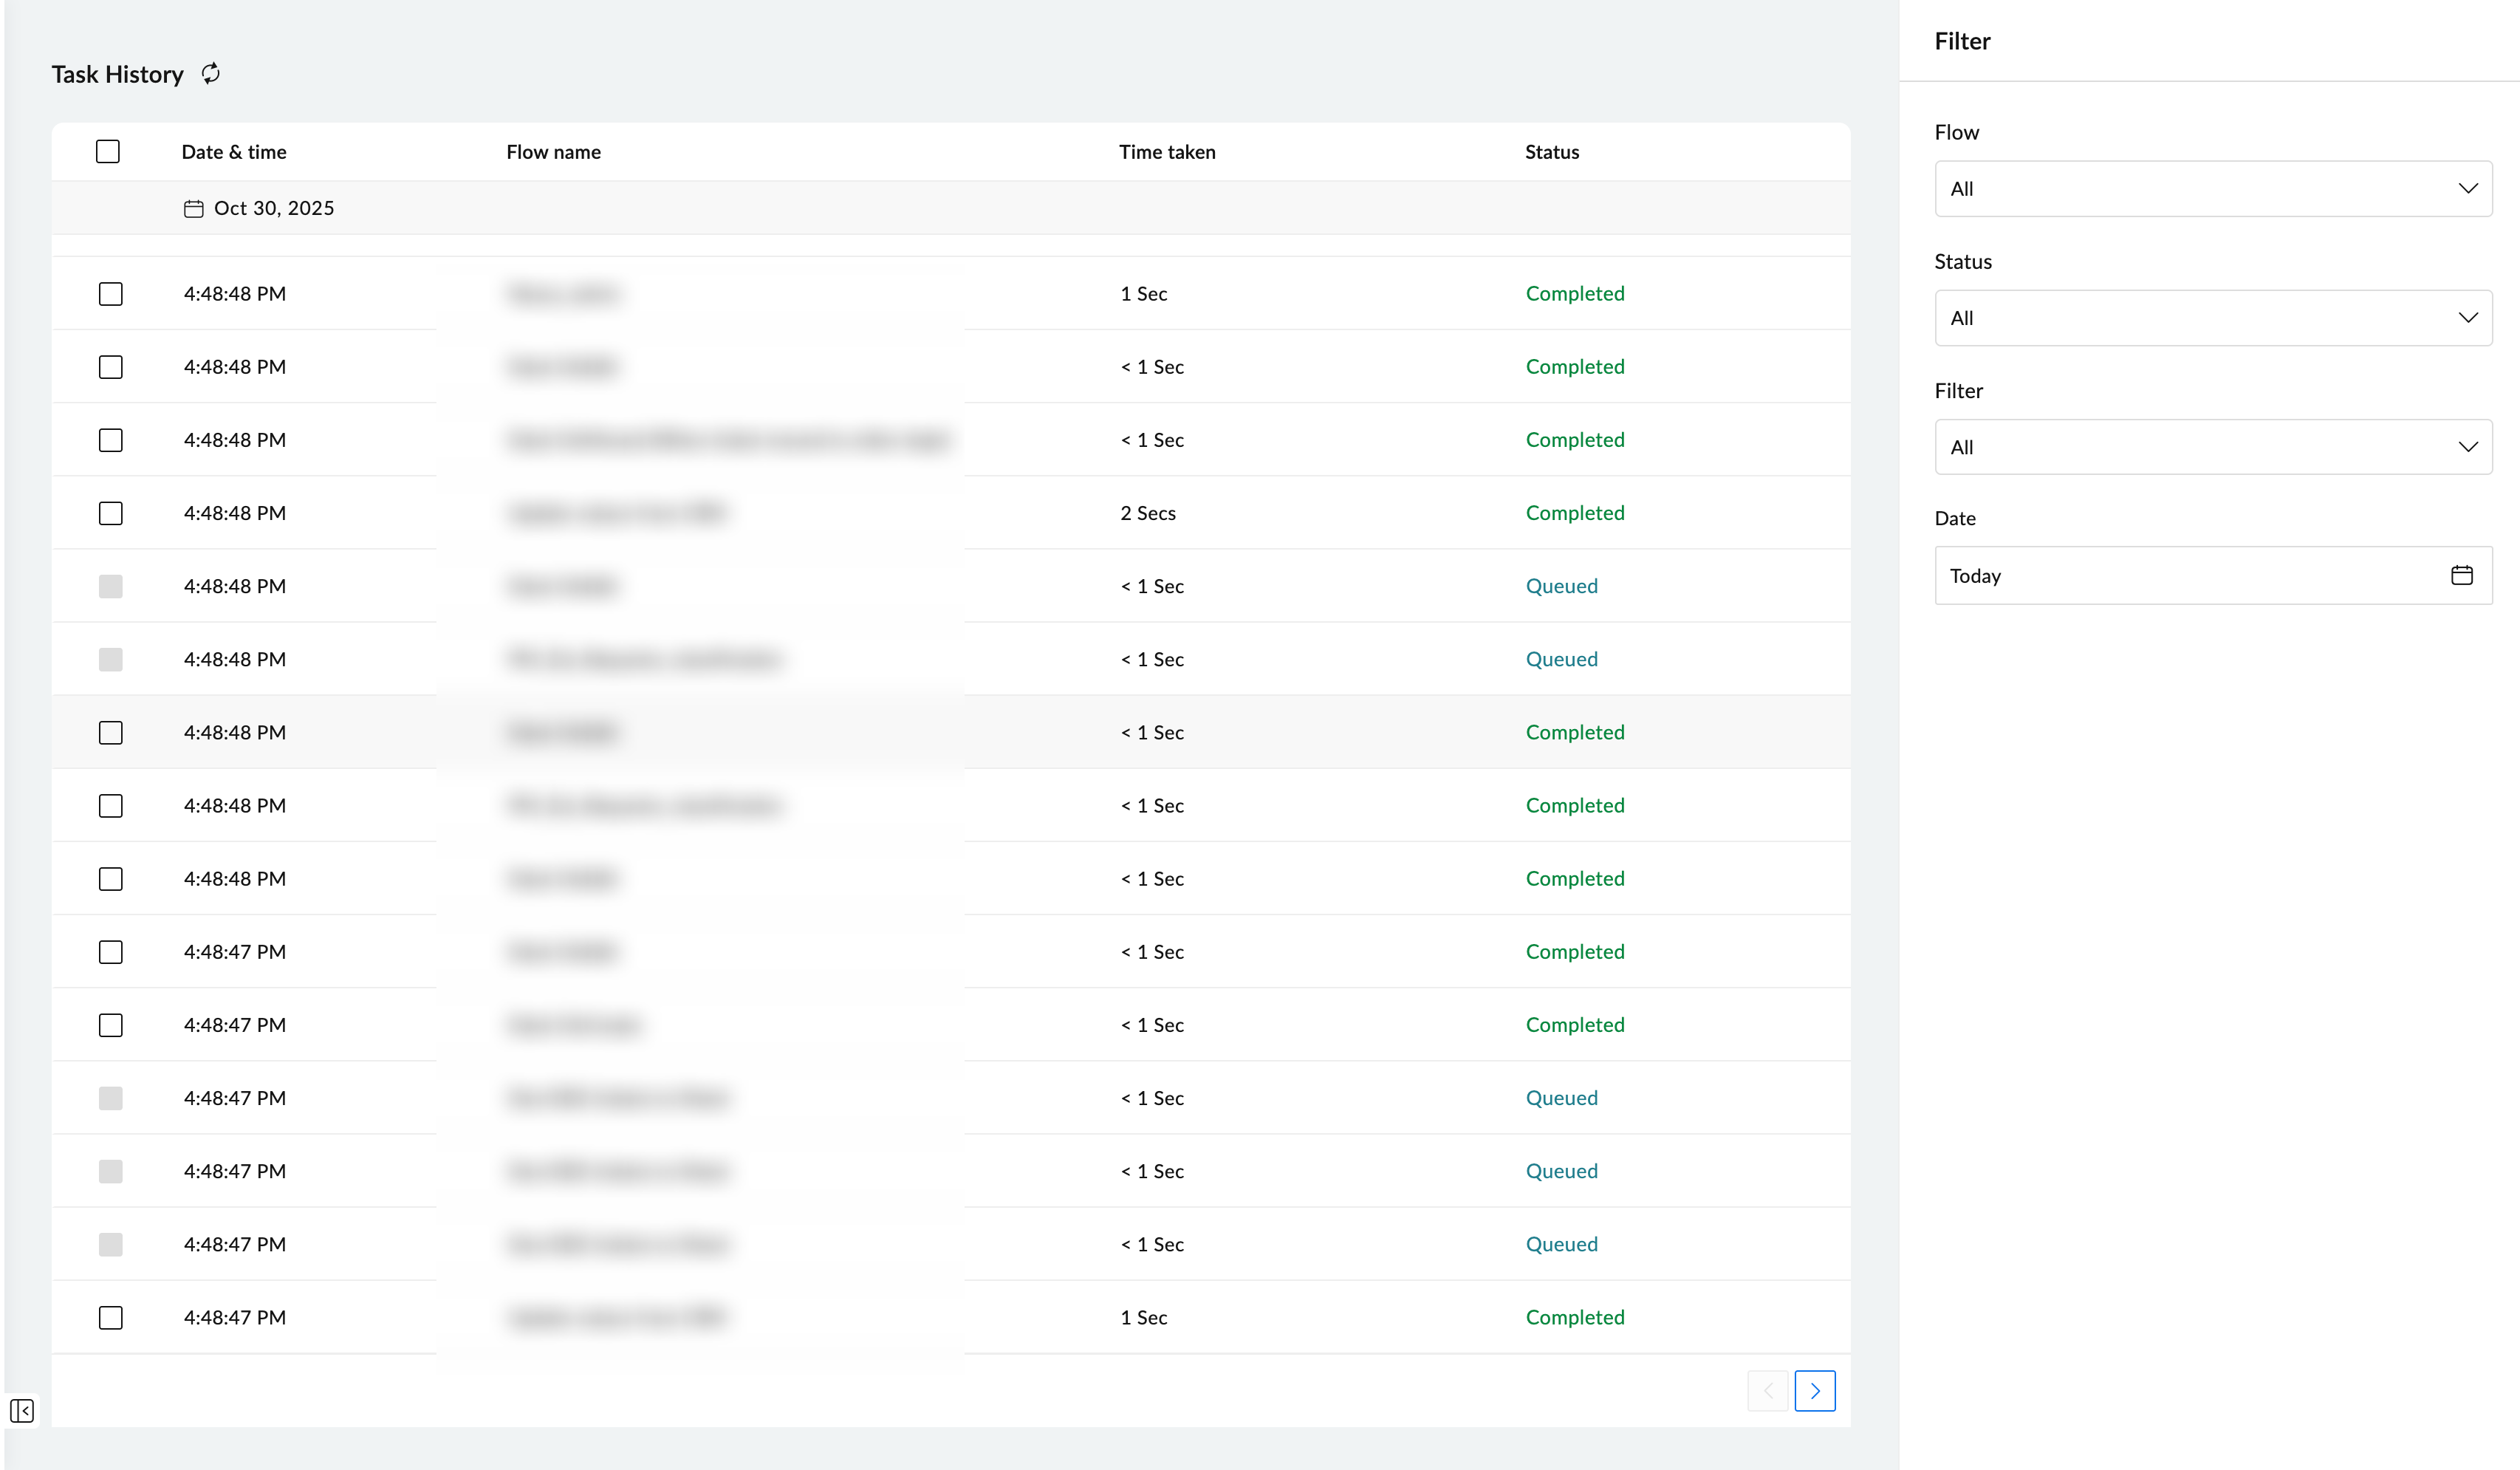
Task: Select all tasks with the header checkbox
Action: (108, 150)
